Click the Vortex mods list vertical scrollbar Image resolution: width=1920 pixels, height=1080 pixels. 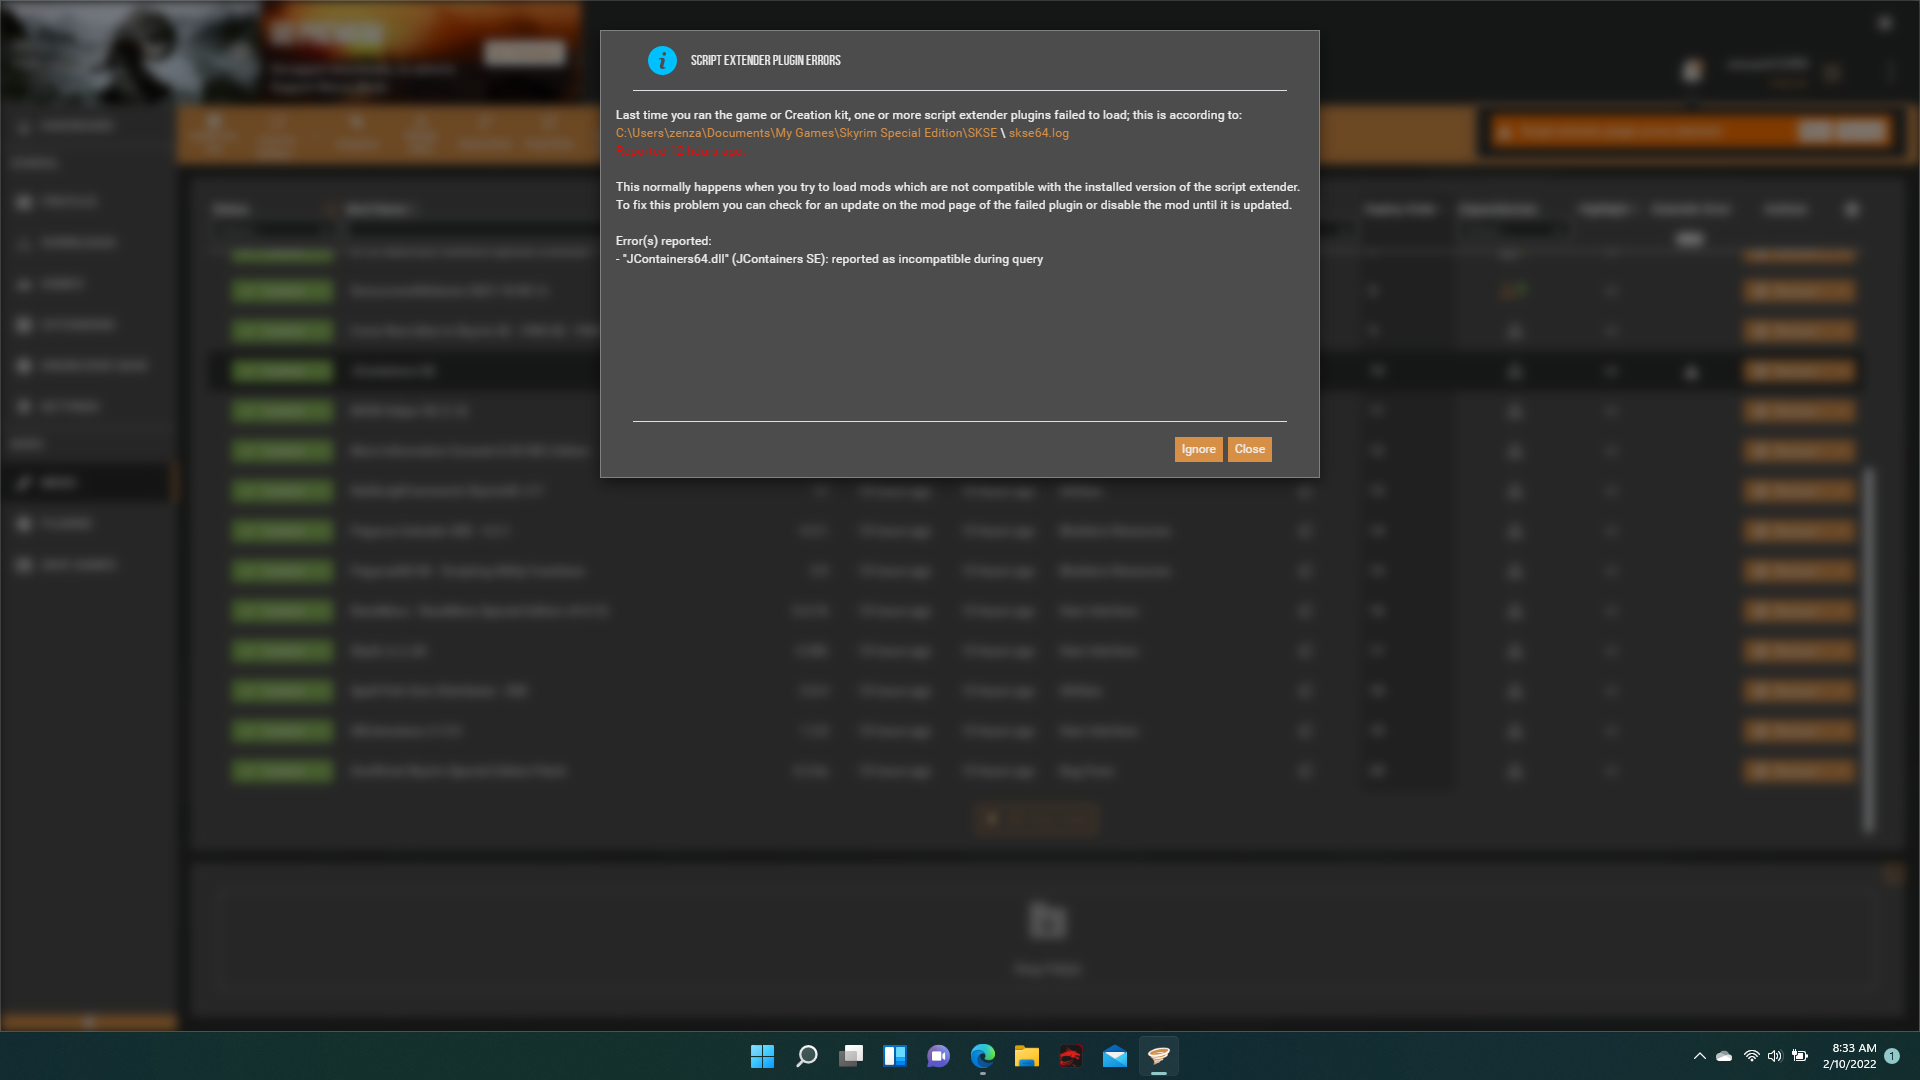tap(1868, 650)
